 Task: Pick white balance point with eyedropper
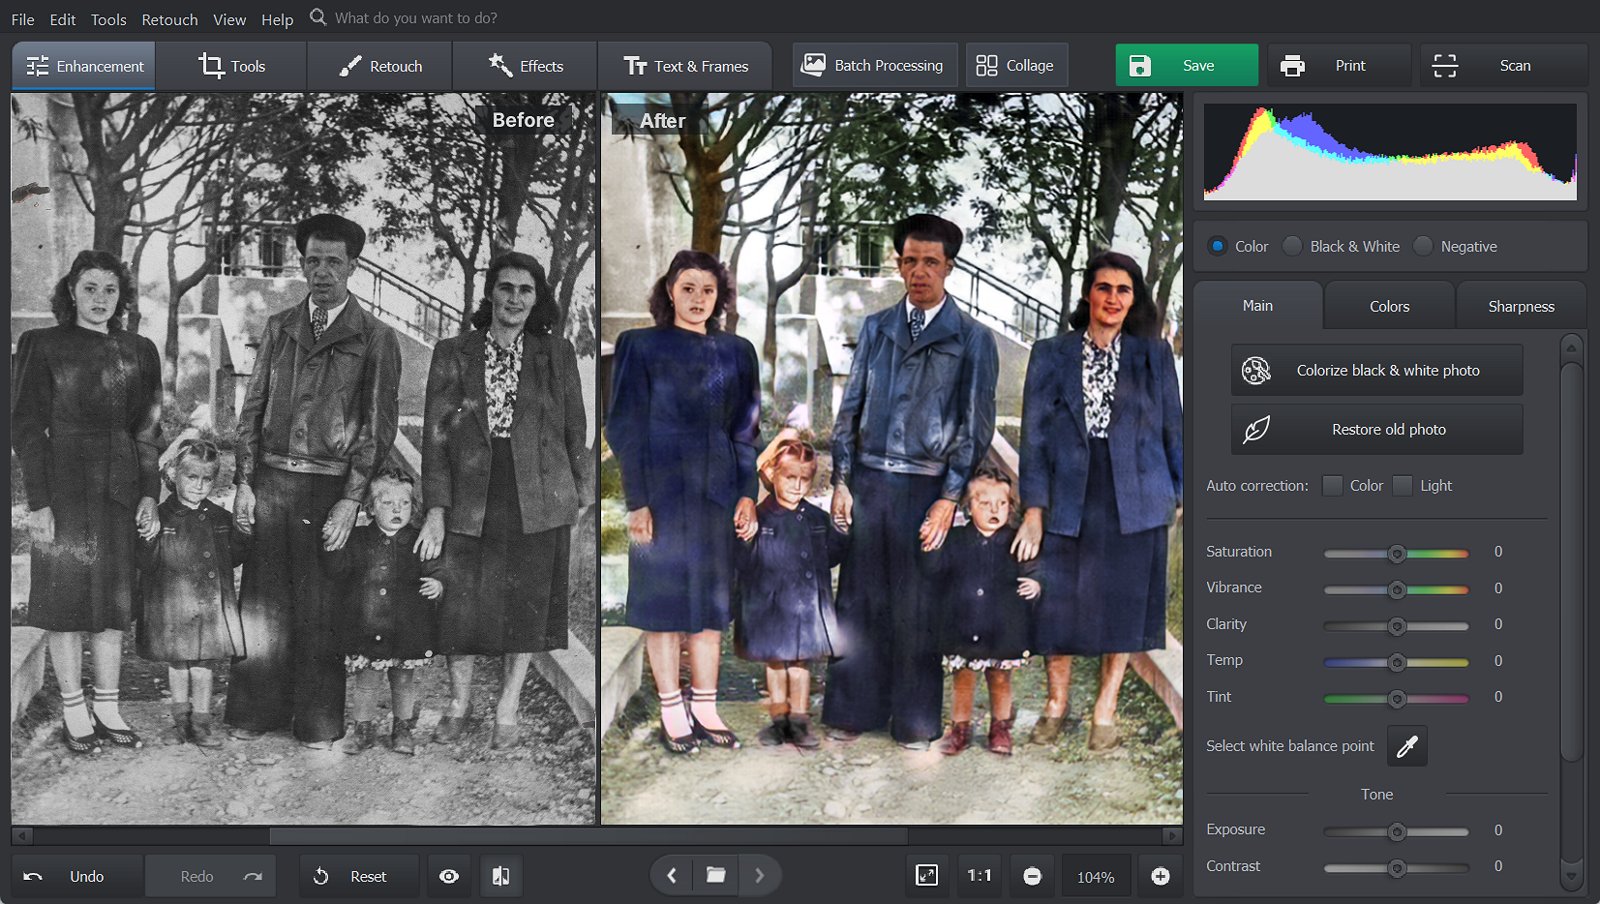1407,746
